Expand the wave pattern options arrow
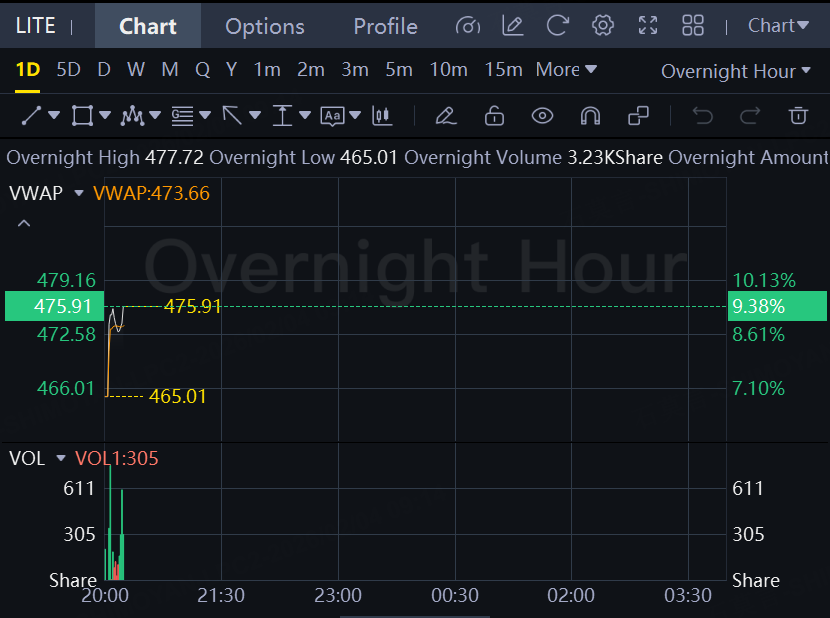 (x=155, y=115)
